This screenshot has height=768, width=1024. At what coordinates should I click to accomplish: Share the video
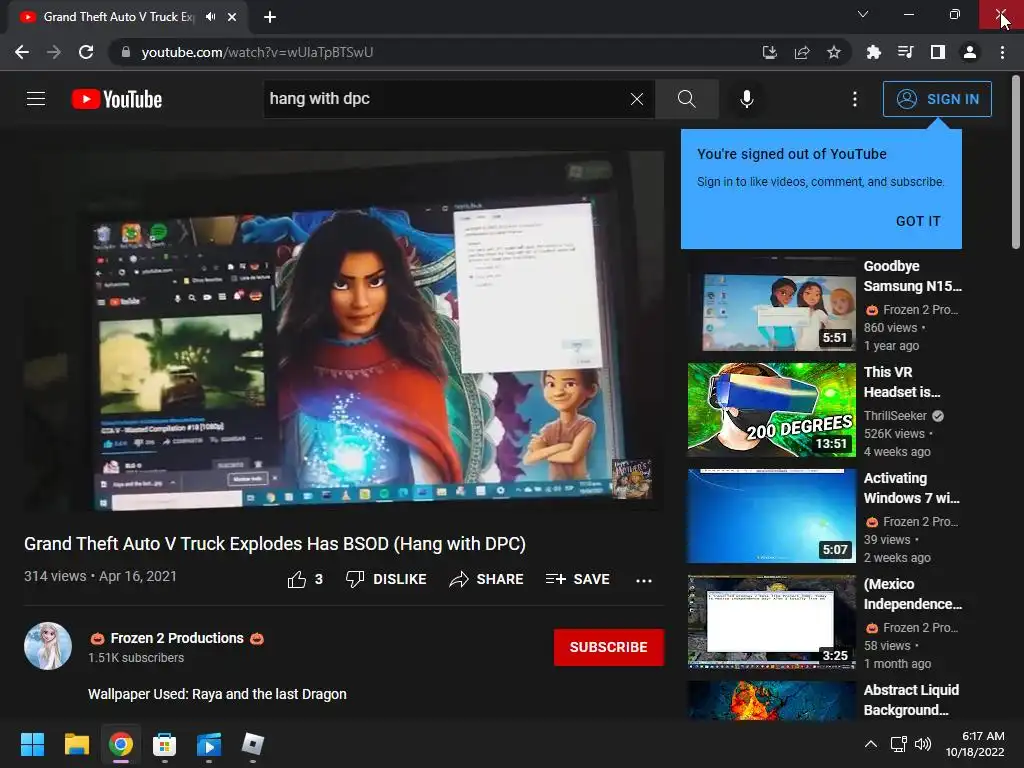(x=487, y=579)
